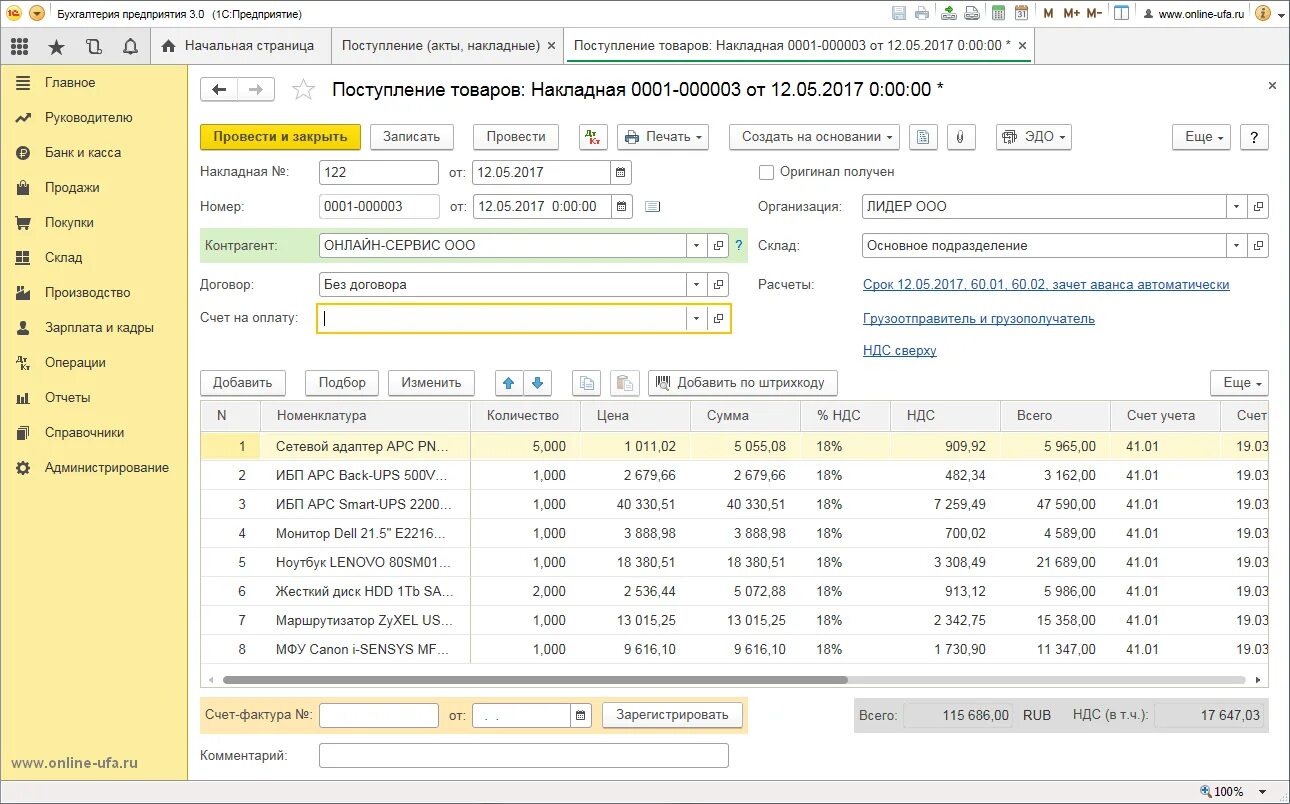The image size is (1290, 804).
Task: Open the sections menu grid icon
Action: 19,46
